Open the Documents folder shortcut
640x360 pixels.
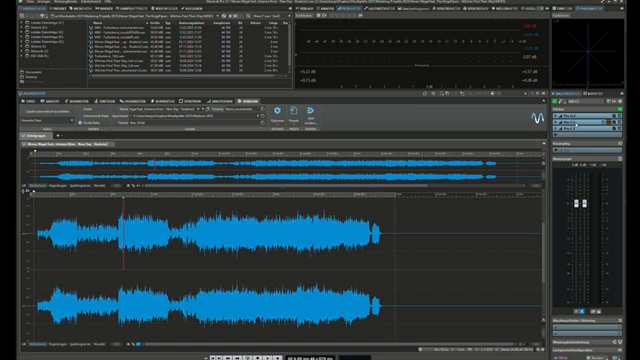[x=31, y=72]
